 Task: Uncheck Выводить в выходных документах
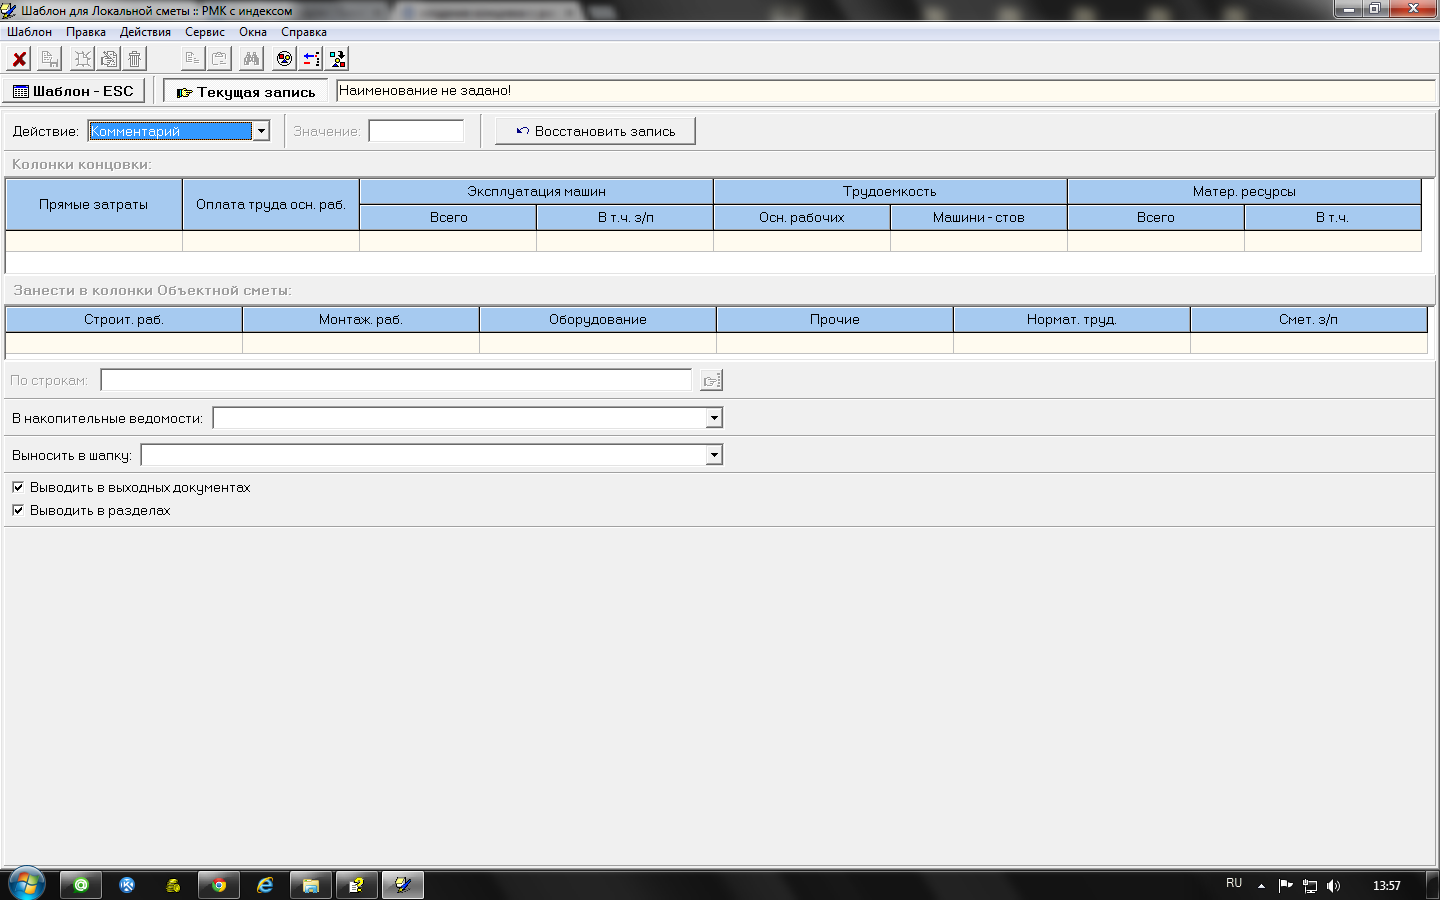click(18, 487)
